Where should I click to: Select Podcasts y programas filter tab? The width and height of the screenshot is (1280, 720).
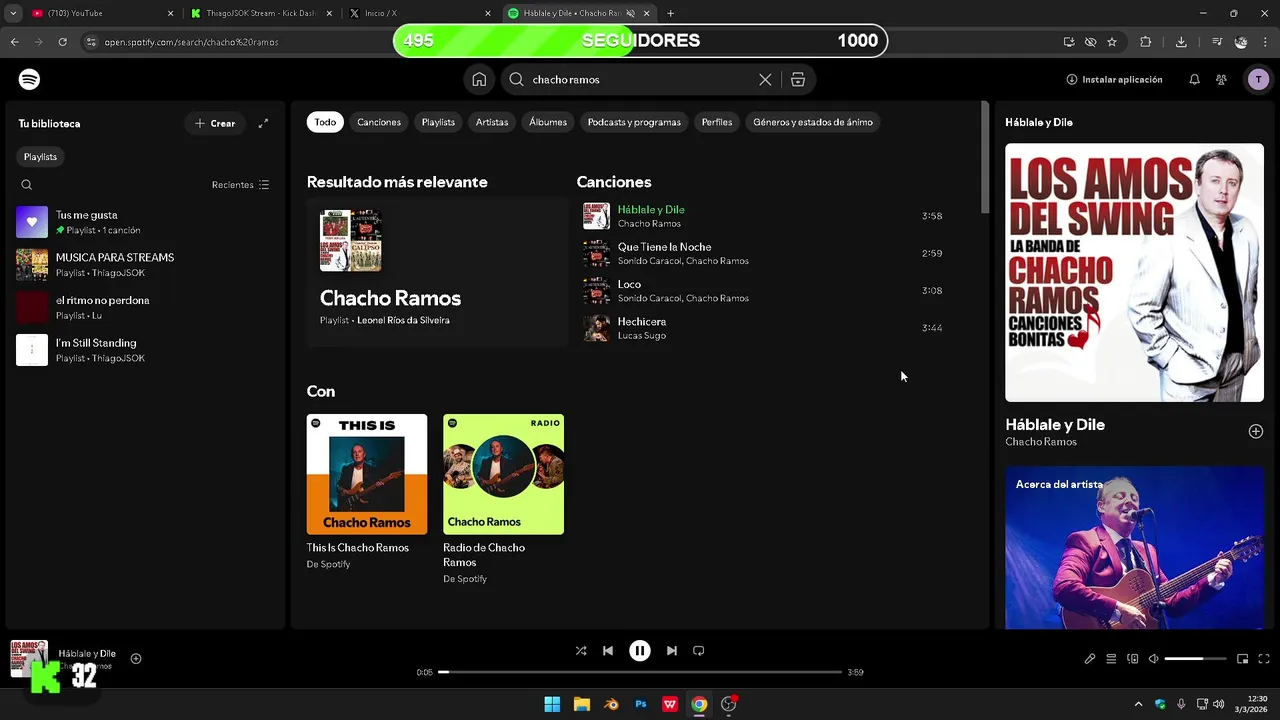pyautogui.click(x=634, y=122)
